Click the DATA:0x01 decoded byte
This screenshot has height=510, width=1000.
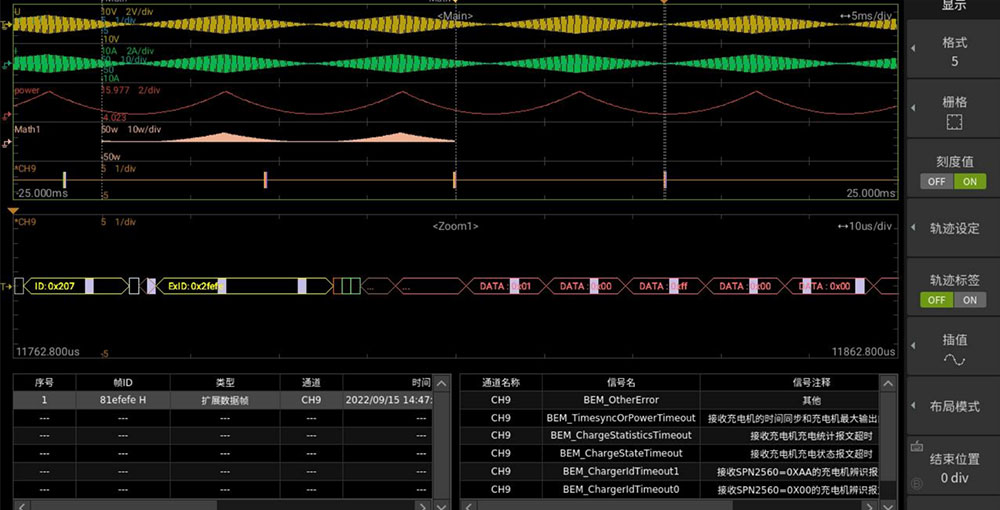click(505, 286)
